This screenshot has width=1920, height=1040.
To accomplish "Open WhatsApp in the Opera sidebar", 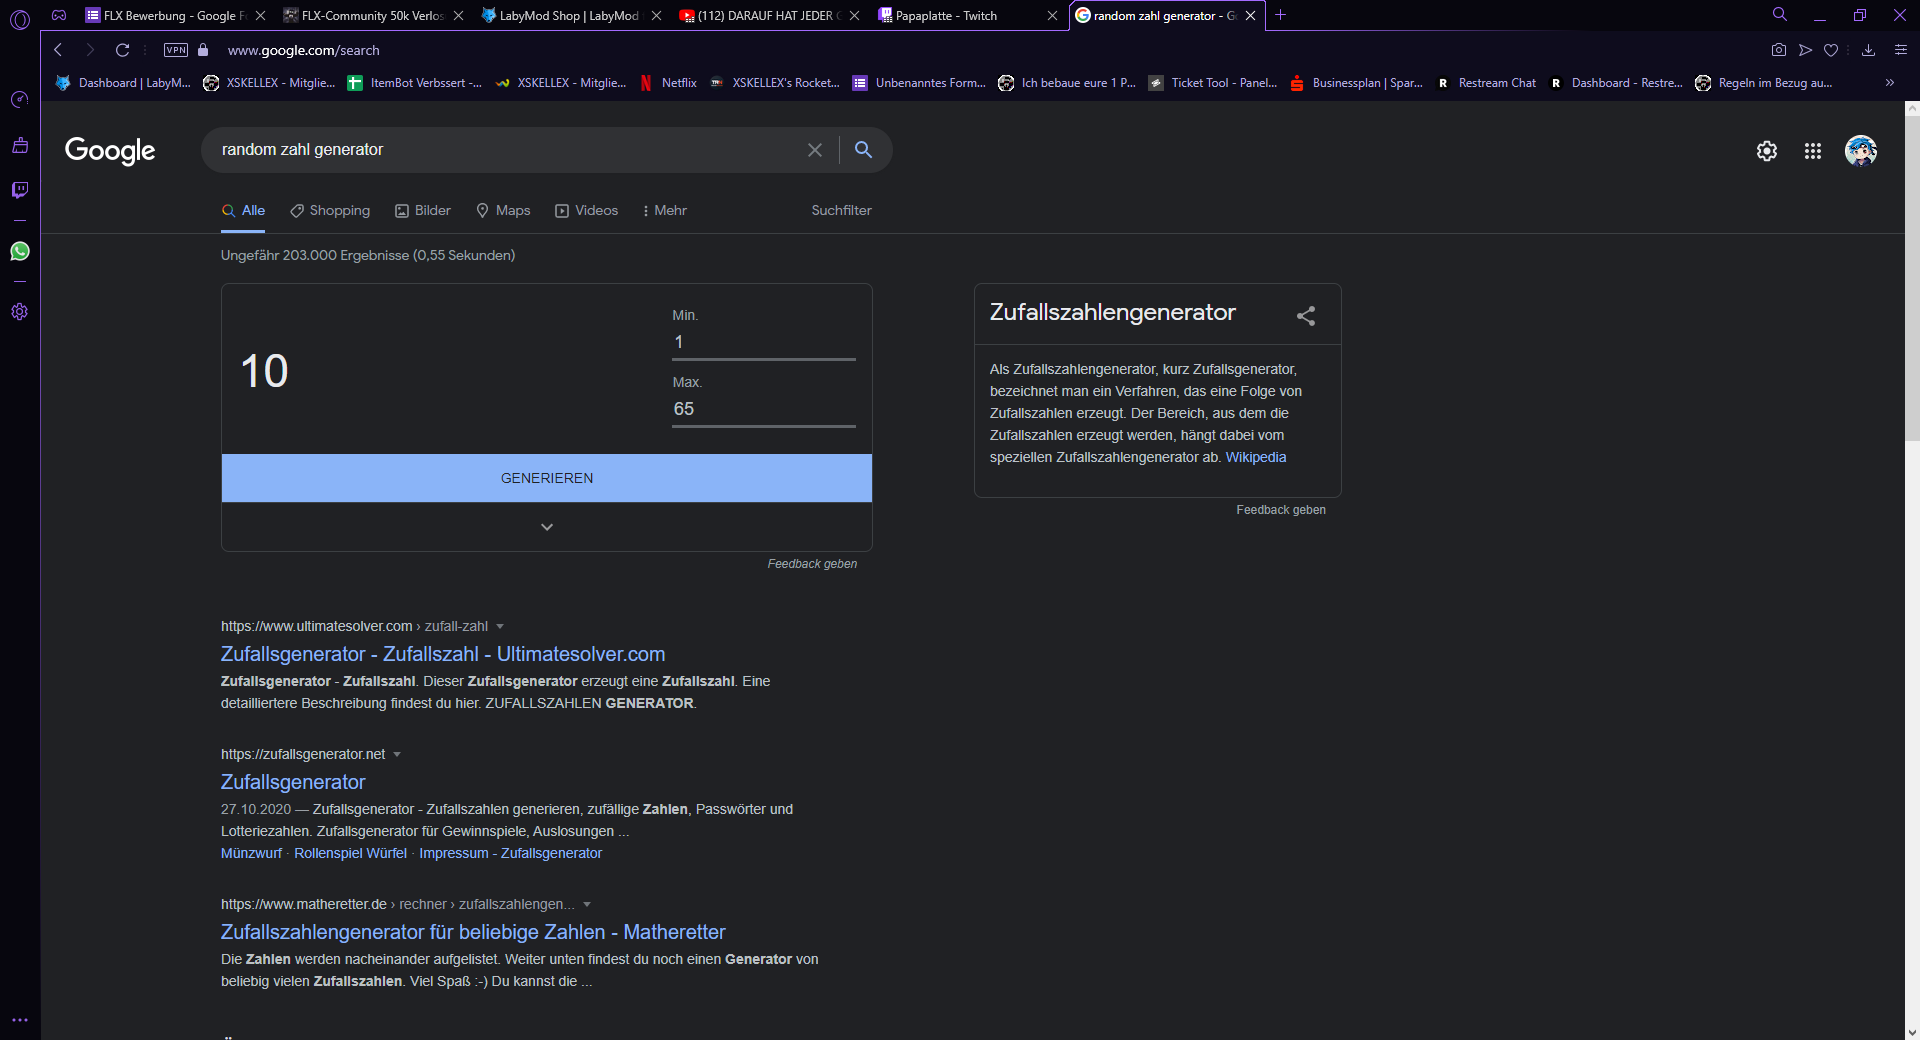I will (19, 251).
